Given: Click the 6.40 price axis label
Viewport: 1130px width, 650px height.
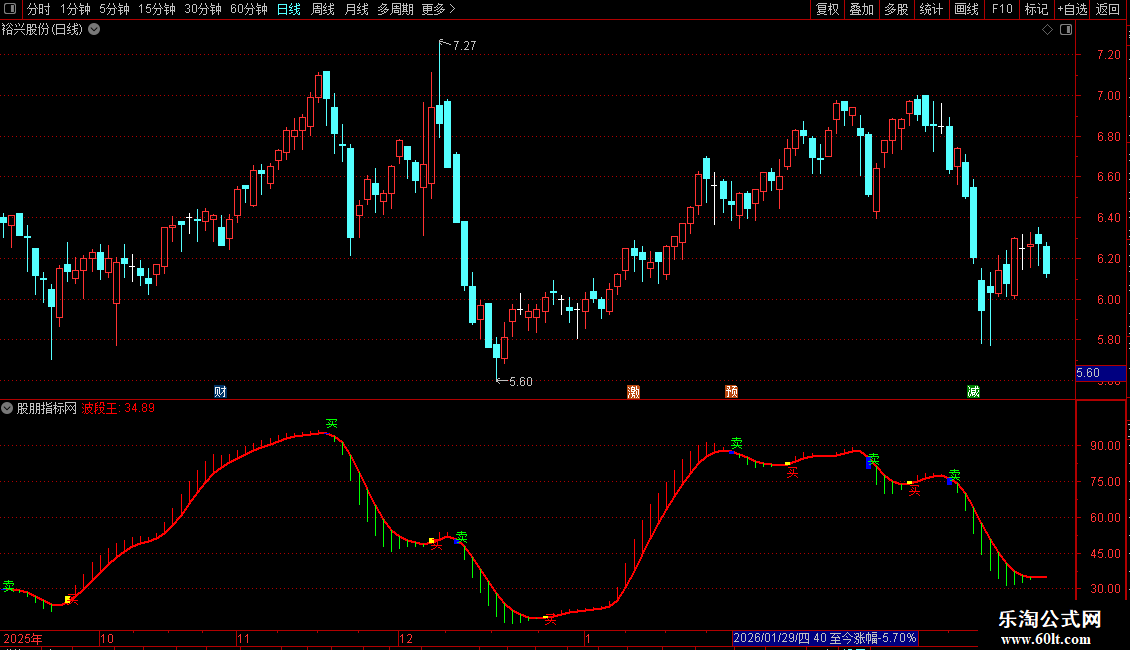Looking at the screenshot, I should click(x=1108, y=218).
